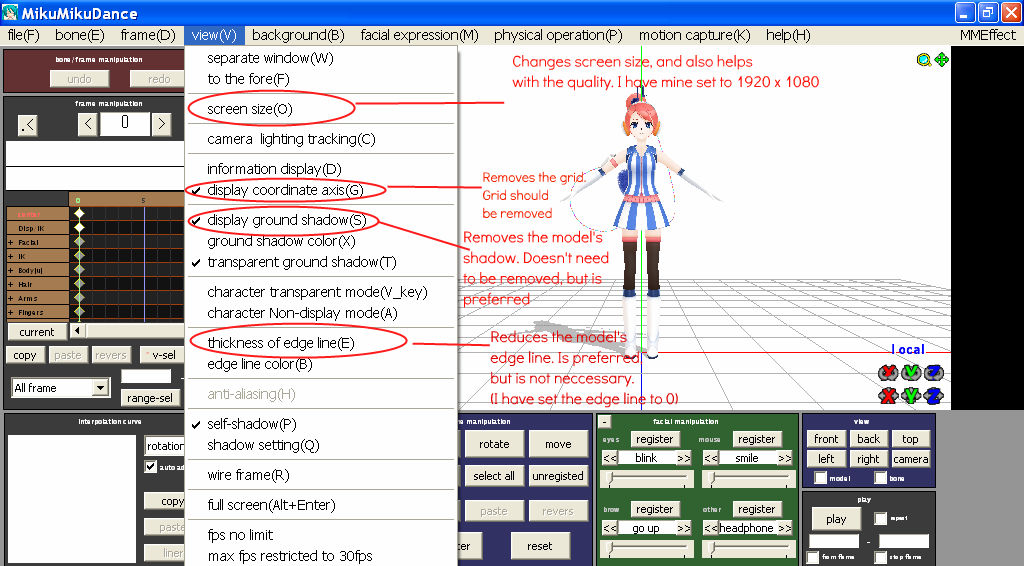
Task: Expand the Body timeline group
Action: 10,270
